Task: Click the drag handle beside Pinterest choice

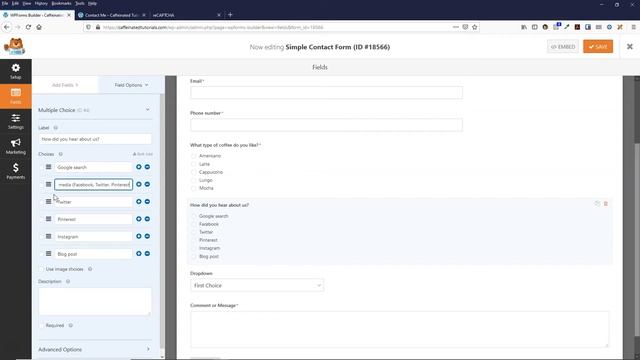Action: [49, 219]
